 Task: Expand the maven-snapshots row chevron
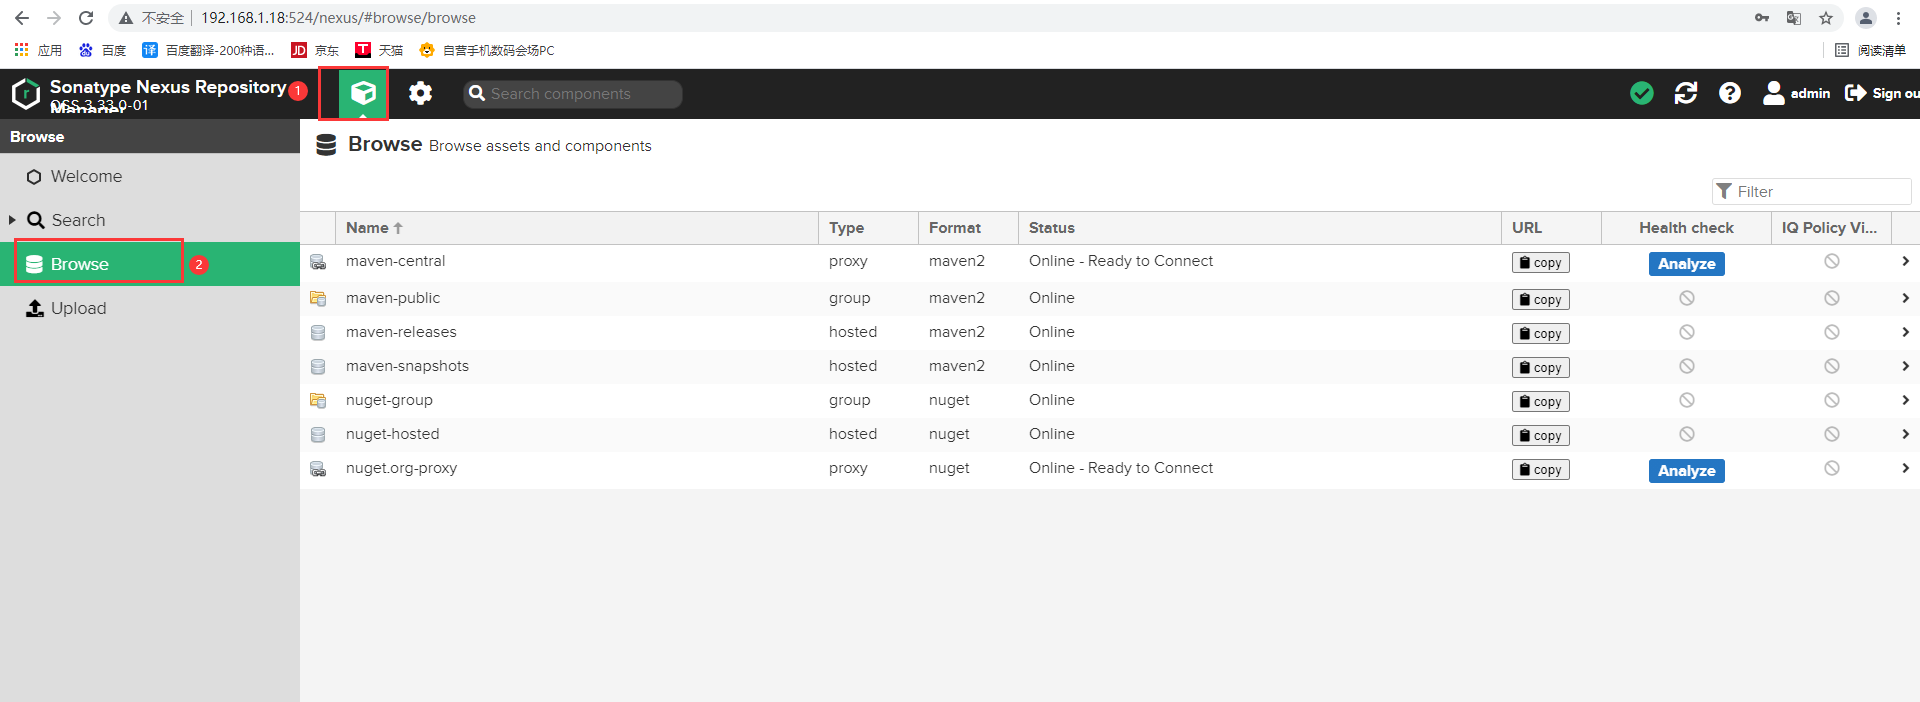(x=1905, y=366)
